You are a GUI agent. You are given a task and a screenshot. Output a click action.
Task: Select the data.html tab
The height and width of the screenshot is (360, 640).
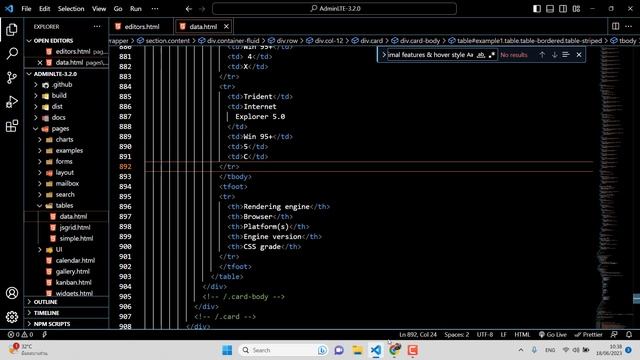pyautogui.click(x=203, y=27)
